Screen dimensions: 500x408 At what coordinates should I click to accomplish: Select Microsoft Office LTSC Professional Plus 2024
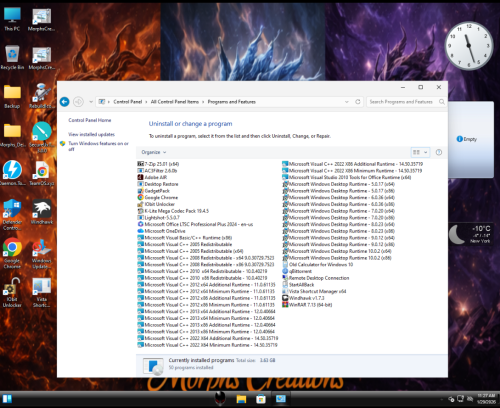[195, 224]
